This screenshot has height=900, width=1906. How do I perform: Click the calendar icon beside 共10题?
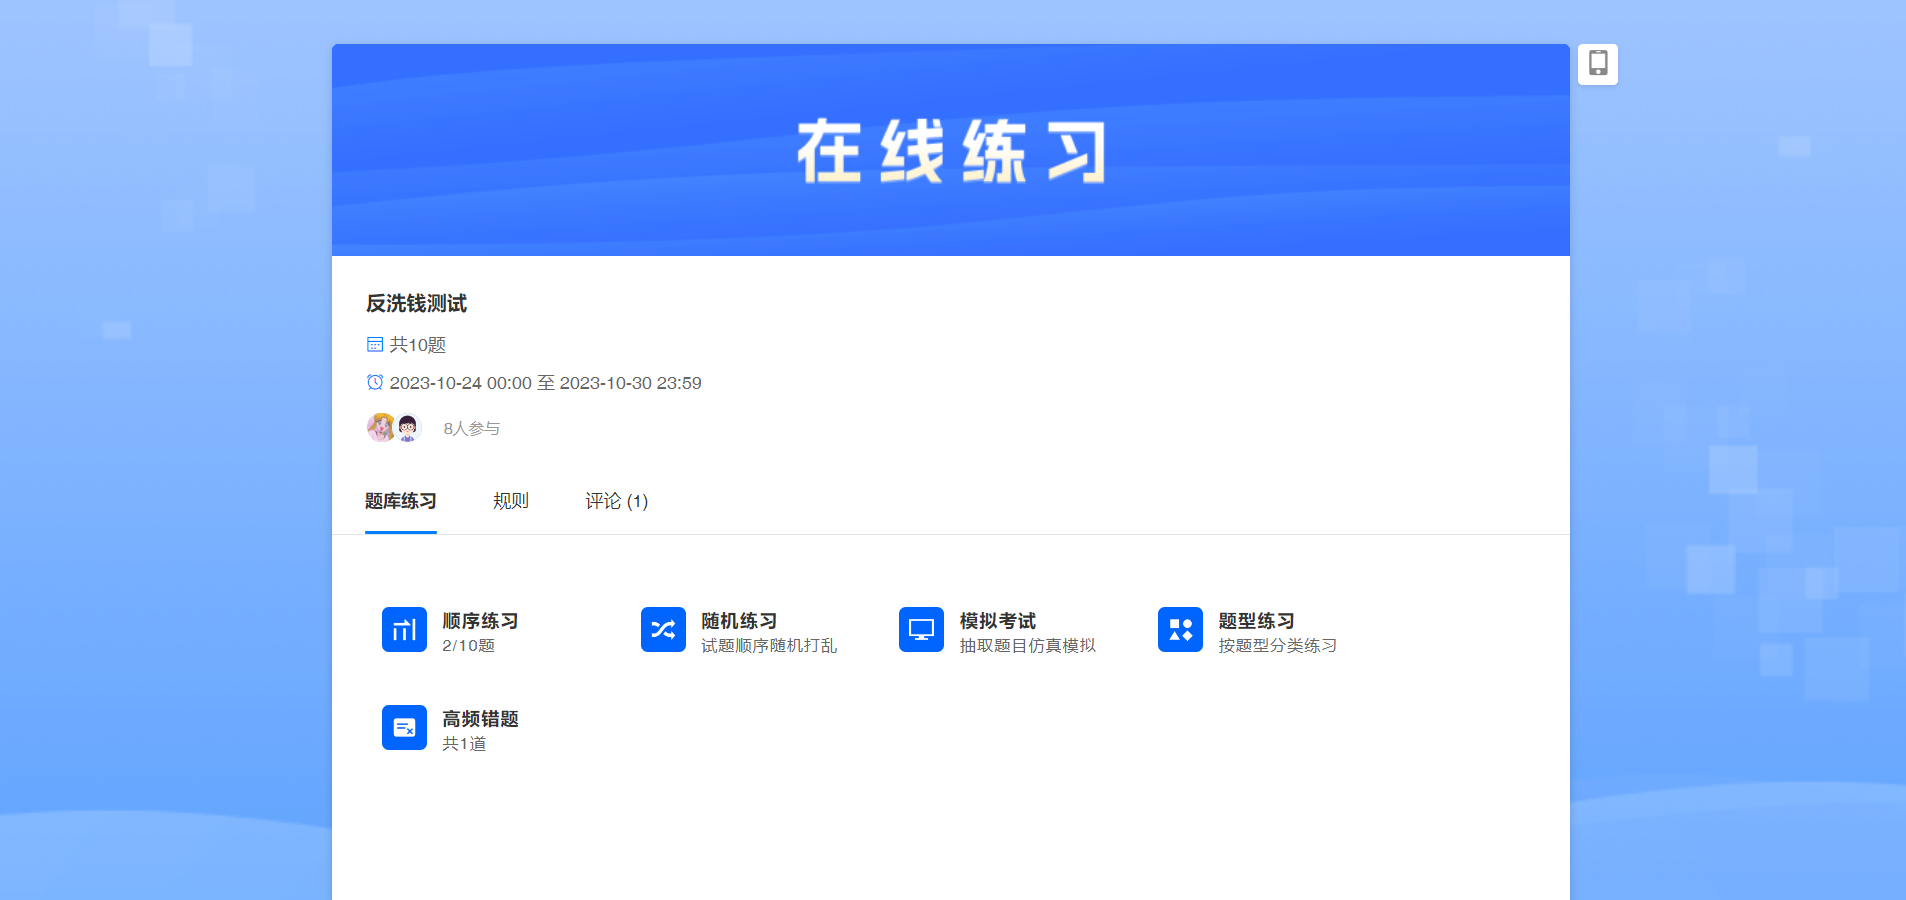pos(375,345)
